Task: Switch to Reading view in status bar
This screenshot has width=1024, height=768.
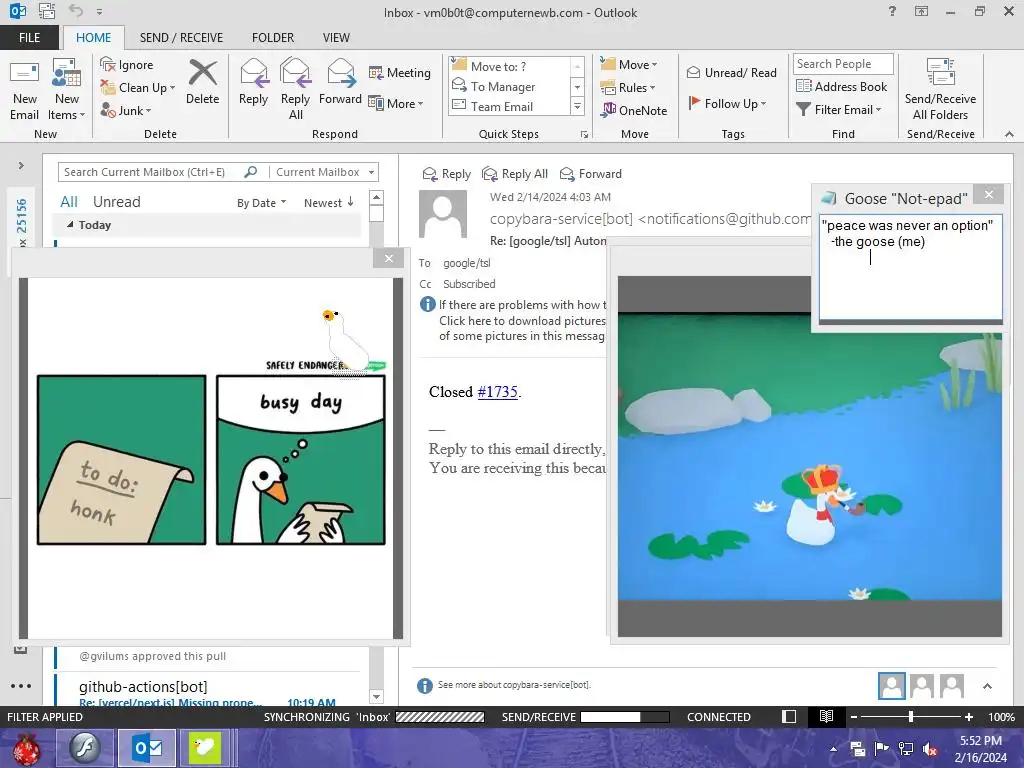Action: point(826,716)
